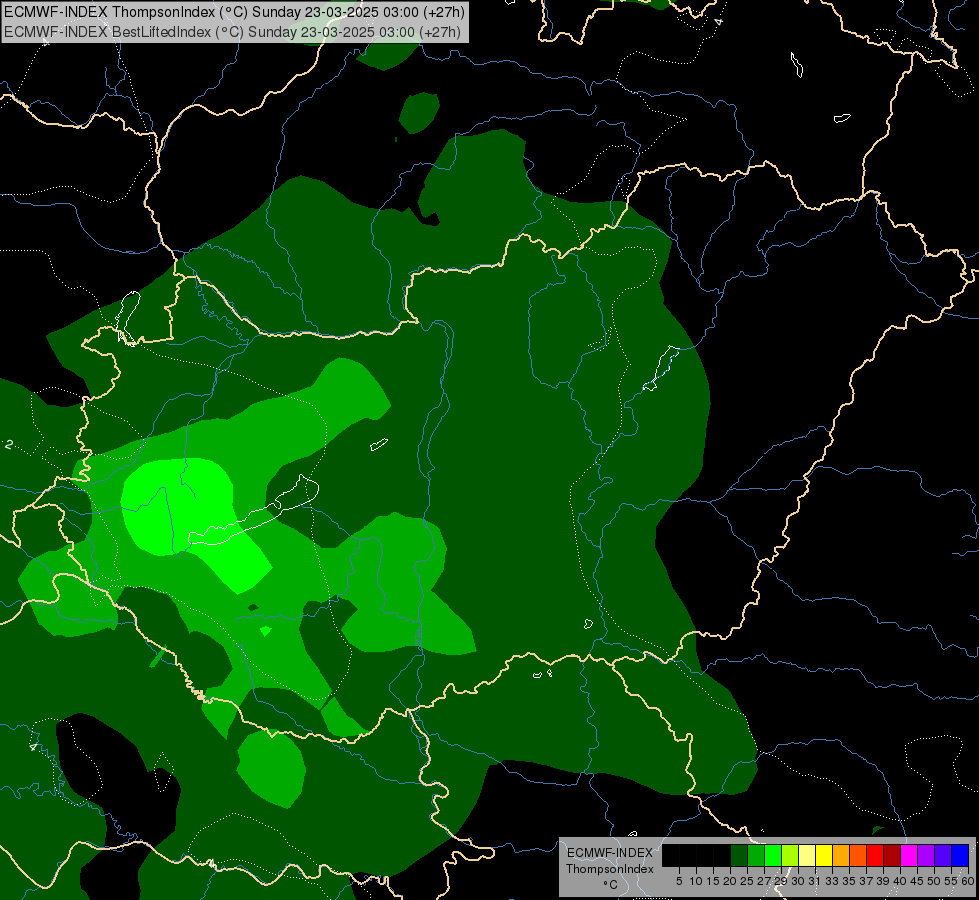Viewport: 979px width, 900px height.
Task: Click the orange-red 35–37 legend swatch
Action: coord(858,855)
